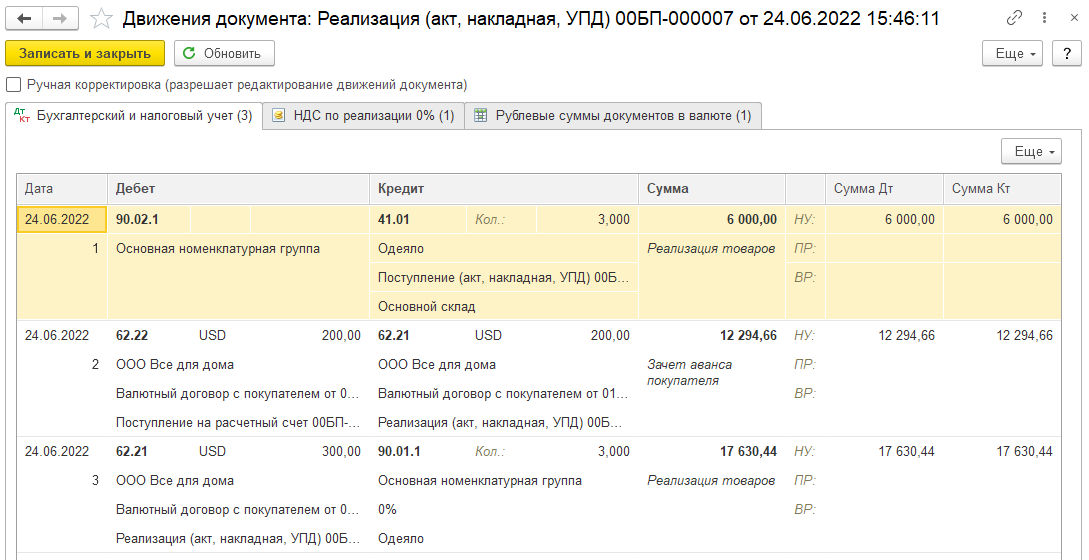Select Сумма Дт value 17 630,44

[x=884, y=452]
